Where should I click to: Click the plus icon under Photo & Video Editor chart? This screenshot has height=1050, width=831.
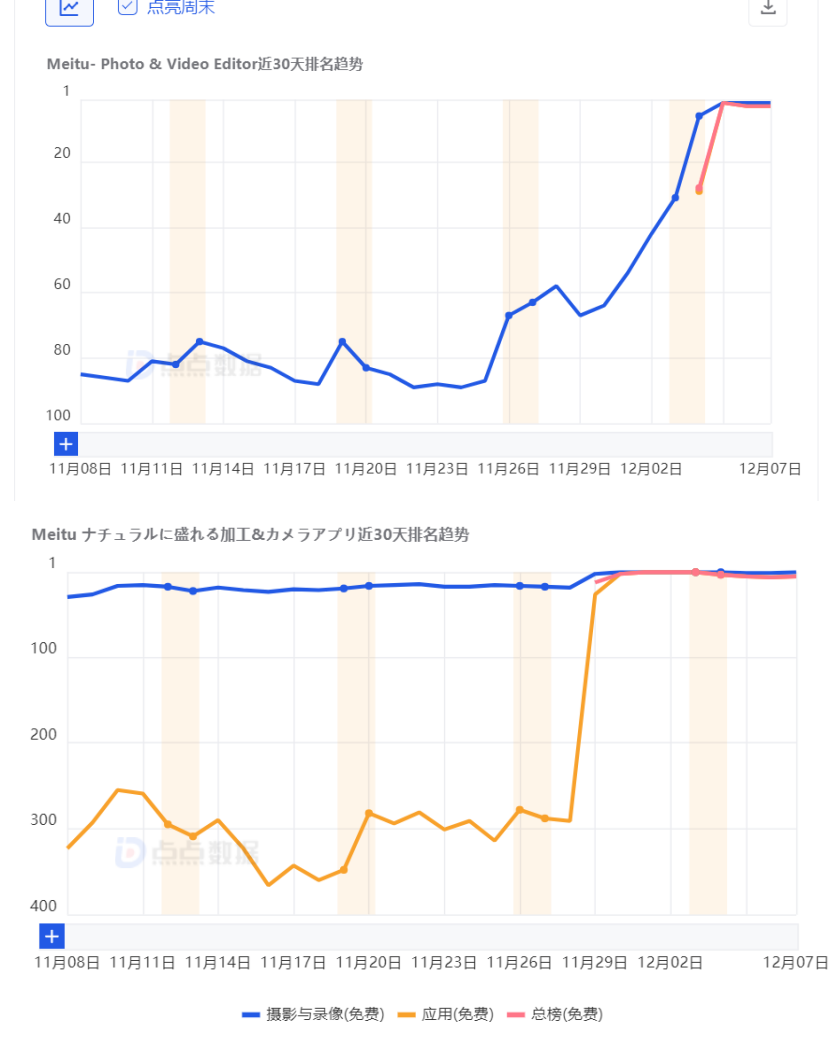click(x=66, y=444)
